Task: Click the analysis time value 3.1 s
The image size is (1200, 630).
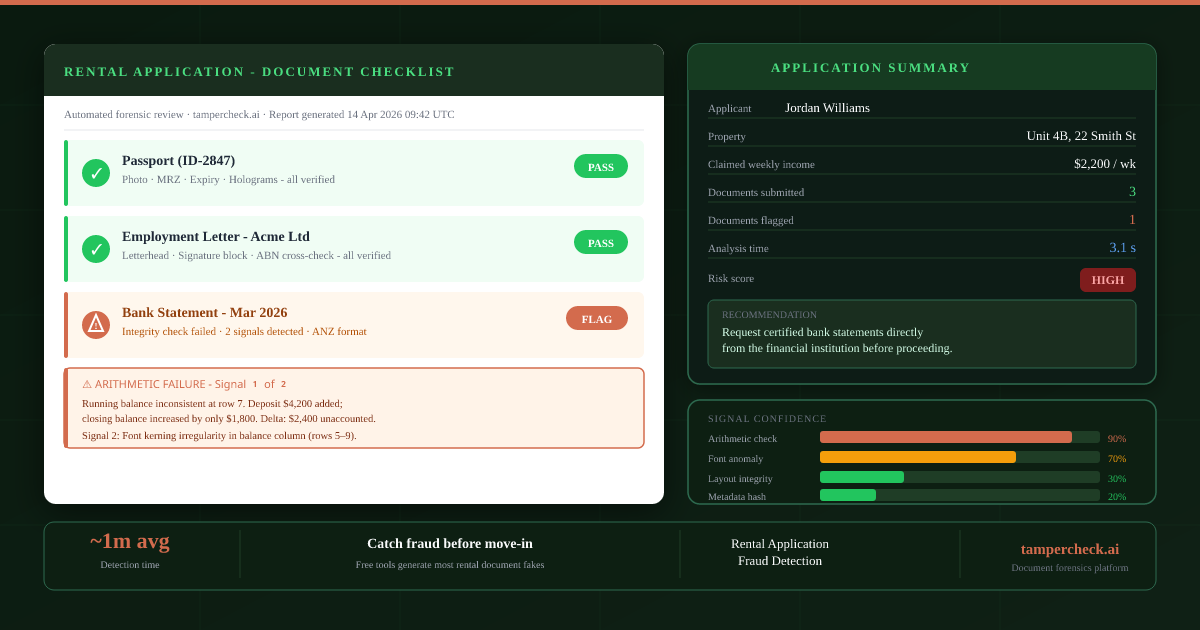Action: [x=1122, y=248]
